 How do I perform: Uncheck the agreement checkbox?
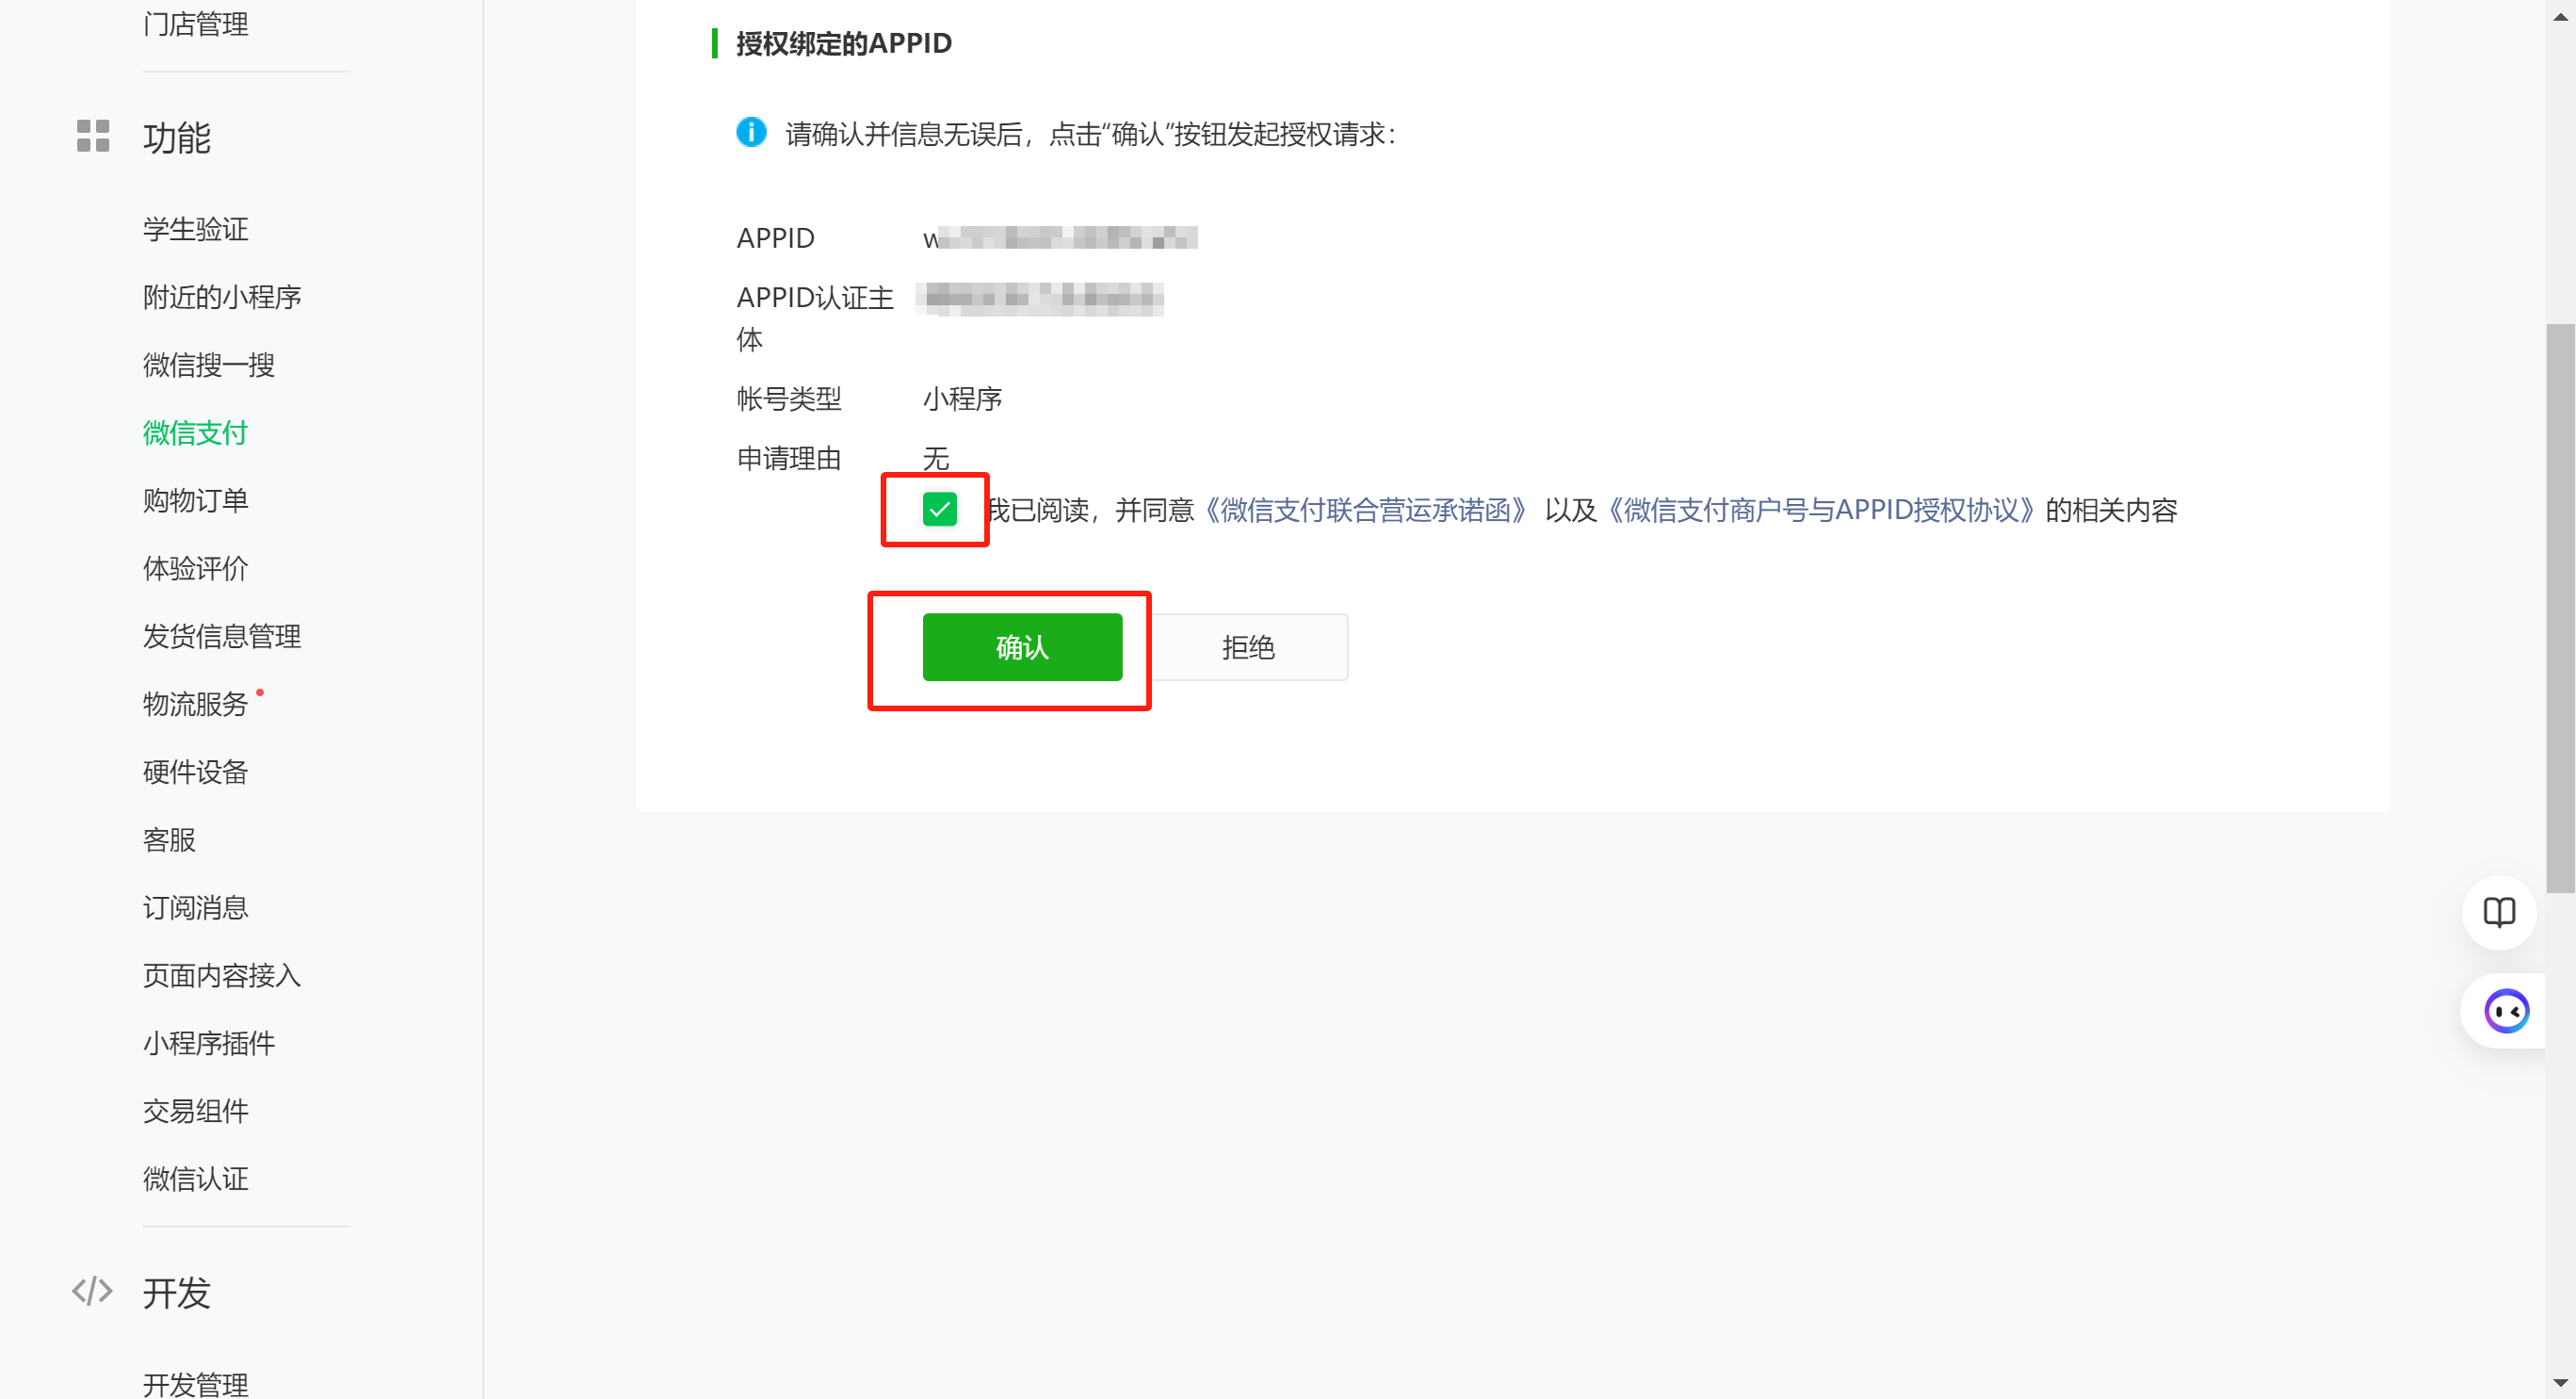pos(939,509)
